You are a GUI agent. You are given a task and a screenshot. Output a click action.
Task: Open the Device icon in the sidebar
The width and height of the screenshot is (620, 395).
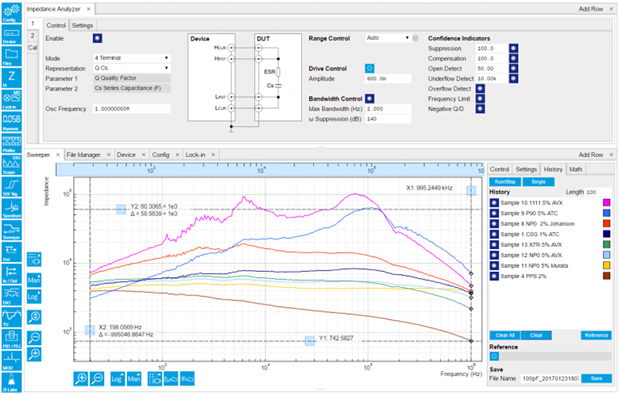pyautogui.click(x=12, y=35)
